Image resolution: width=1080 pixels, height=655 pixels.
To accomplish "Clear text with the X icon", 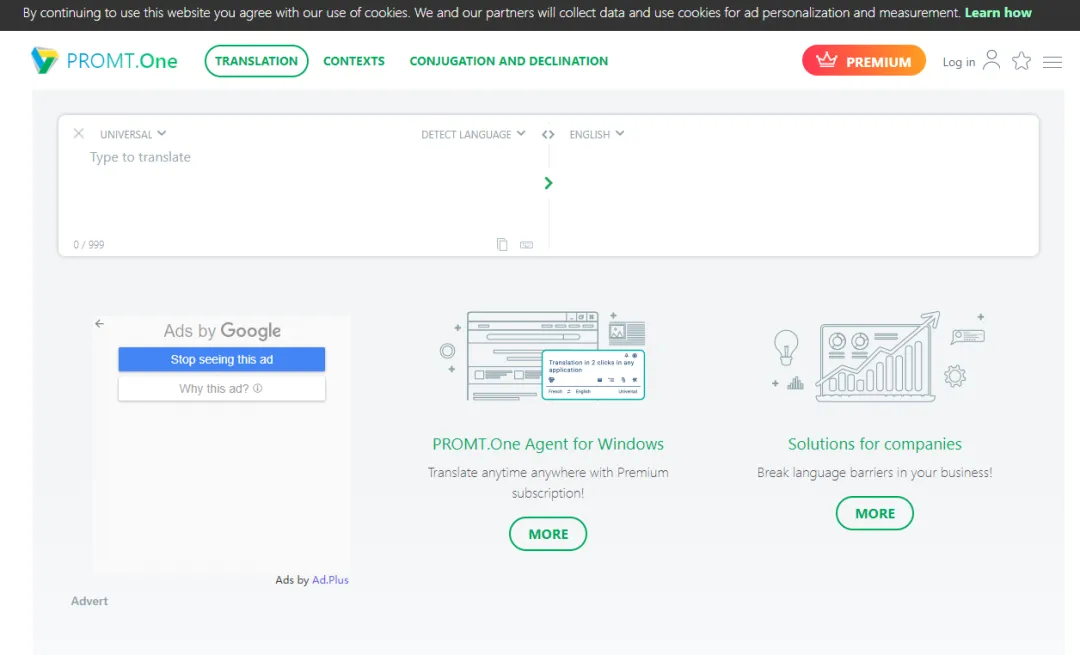I will [x=79, y=134].
